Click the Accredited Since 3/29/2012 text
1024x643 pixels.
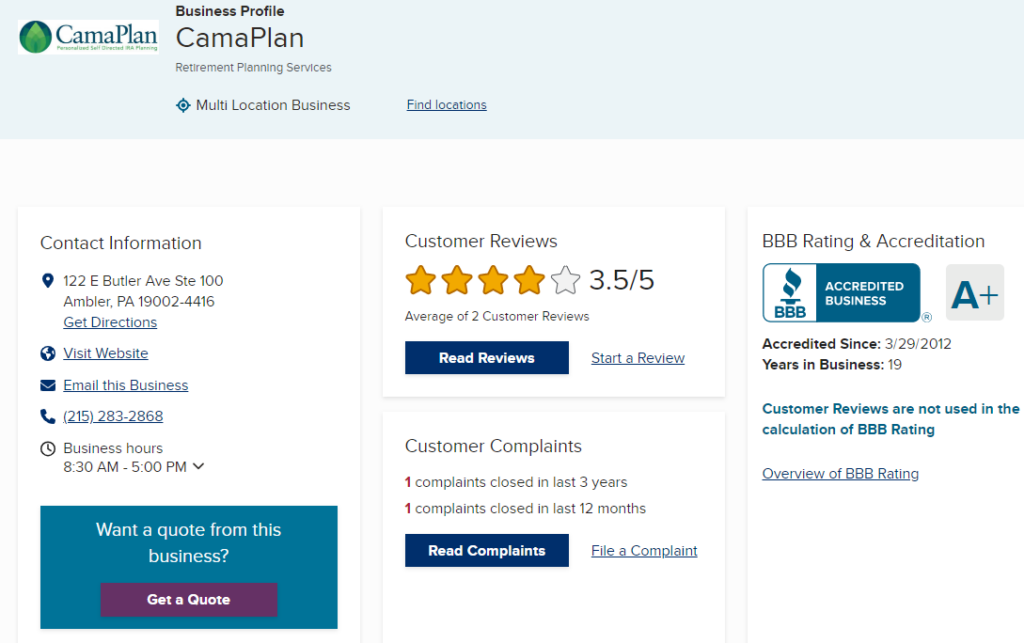coord(857,344)
